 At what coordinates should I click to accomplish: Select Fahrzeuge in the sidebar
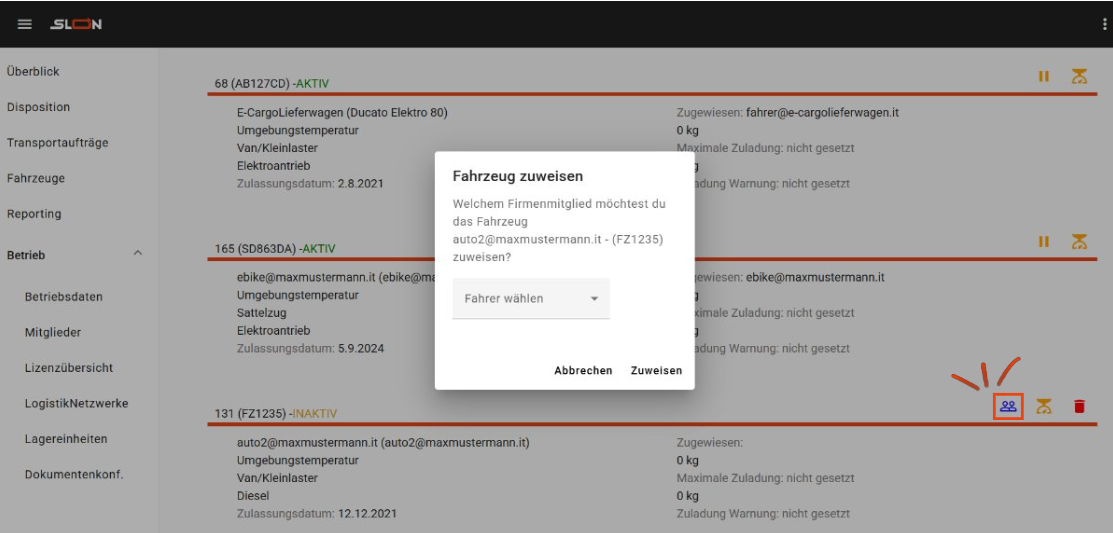[36, 178]
